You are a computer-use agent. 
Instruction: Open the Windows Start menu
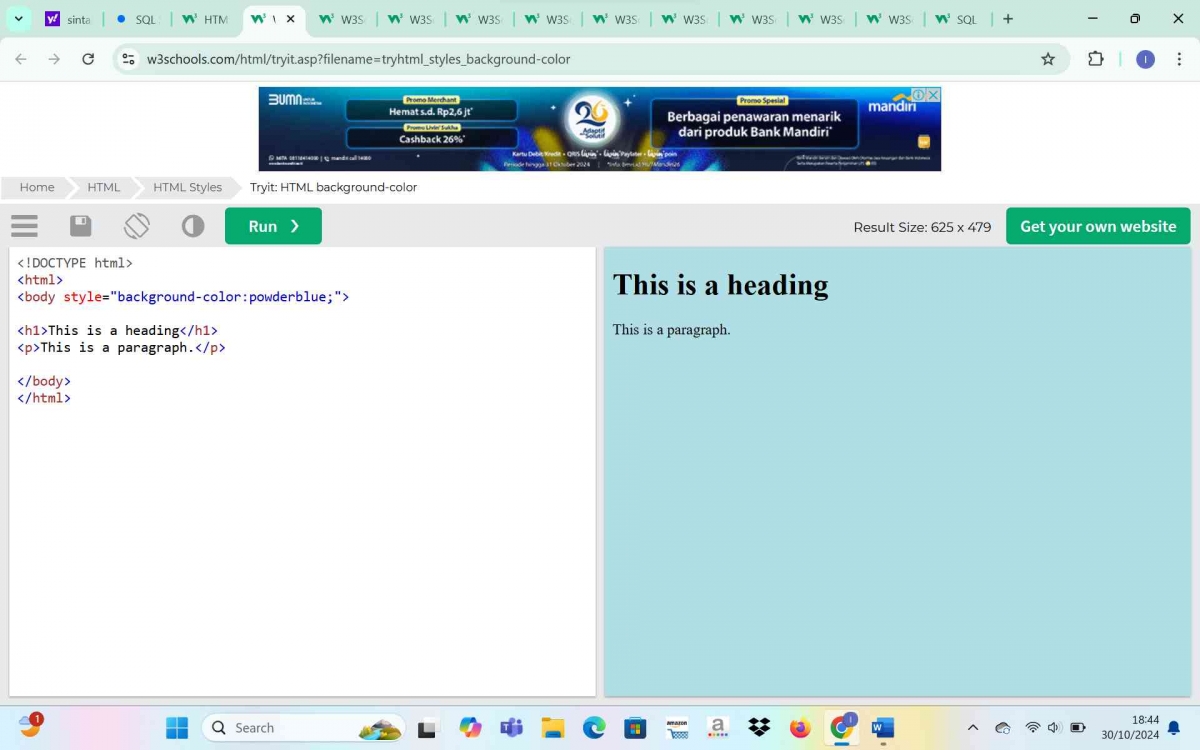[x=177, y=727]
